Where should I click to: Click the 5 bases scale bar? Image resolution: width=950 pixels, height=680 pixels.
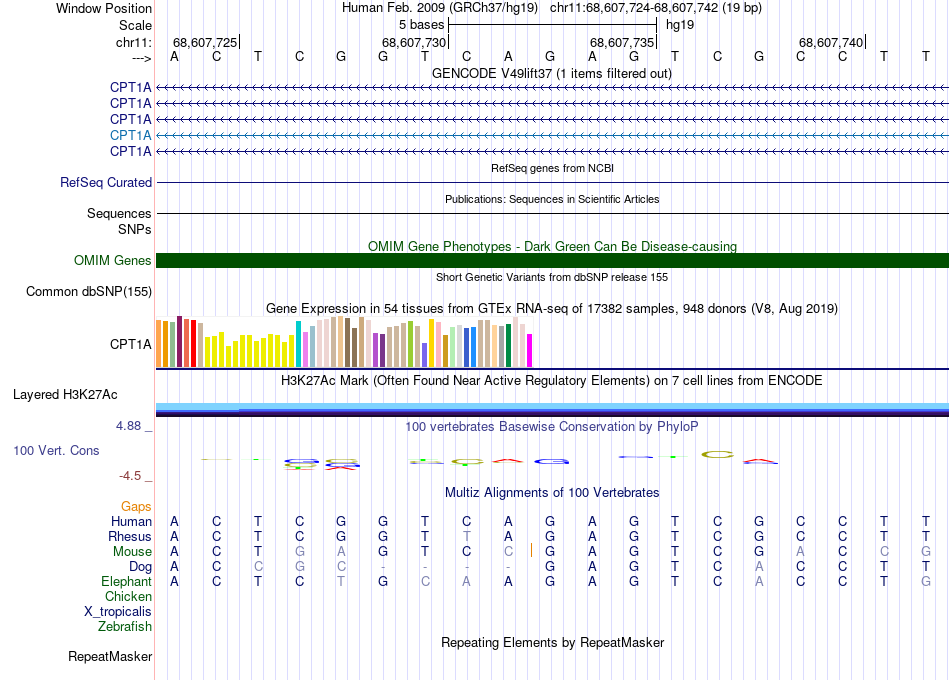pos(552,24)
